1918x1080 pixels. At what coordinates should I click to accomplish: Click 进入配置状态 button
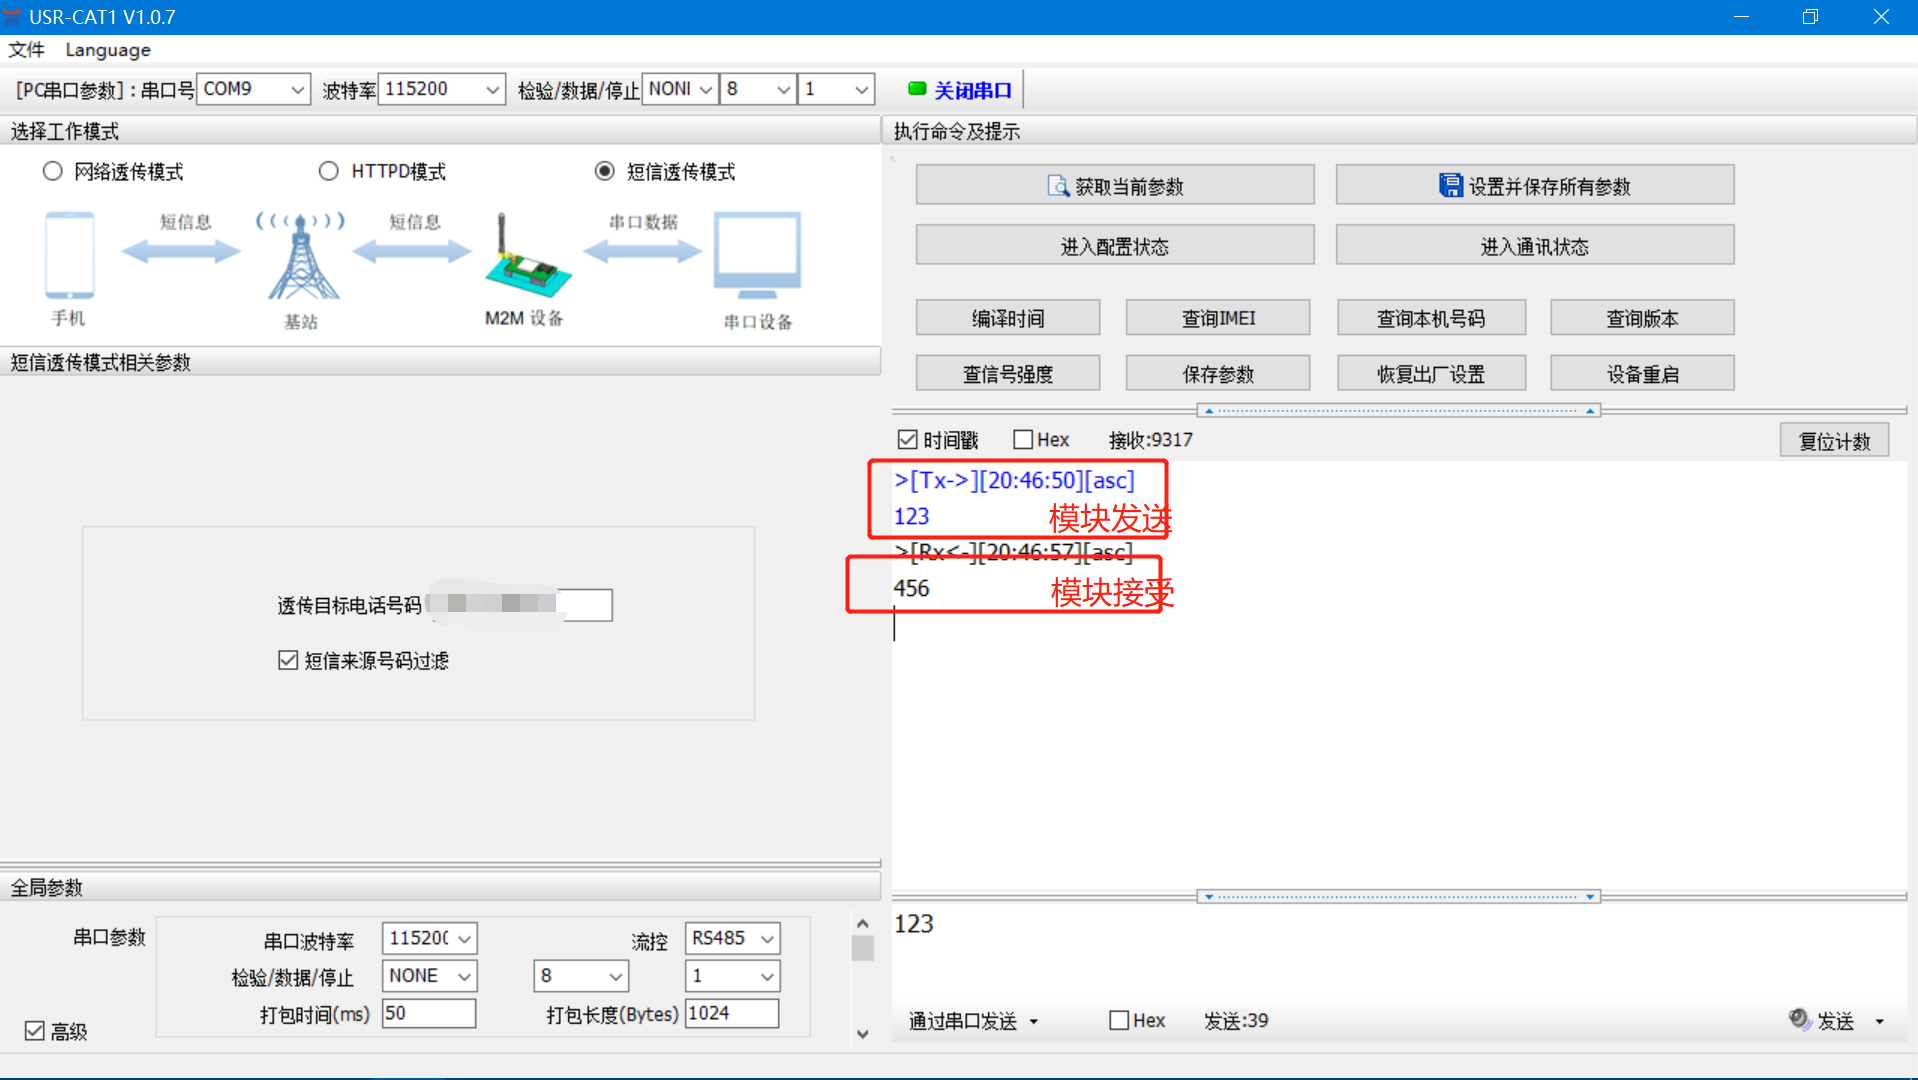click(1114, 245)
